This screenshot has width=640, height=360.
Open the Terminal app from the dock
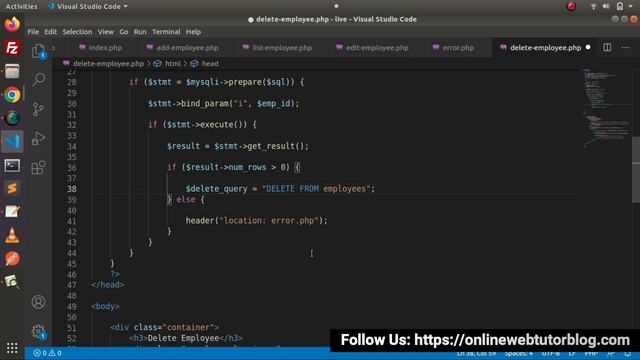click(x=12, y=165)
